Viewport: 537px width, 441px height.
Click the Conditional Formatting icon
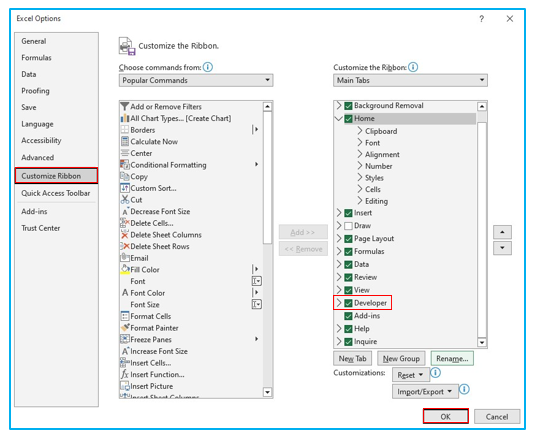(x=125, y=165)
